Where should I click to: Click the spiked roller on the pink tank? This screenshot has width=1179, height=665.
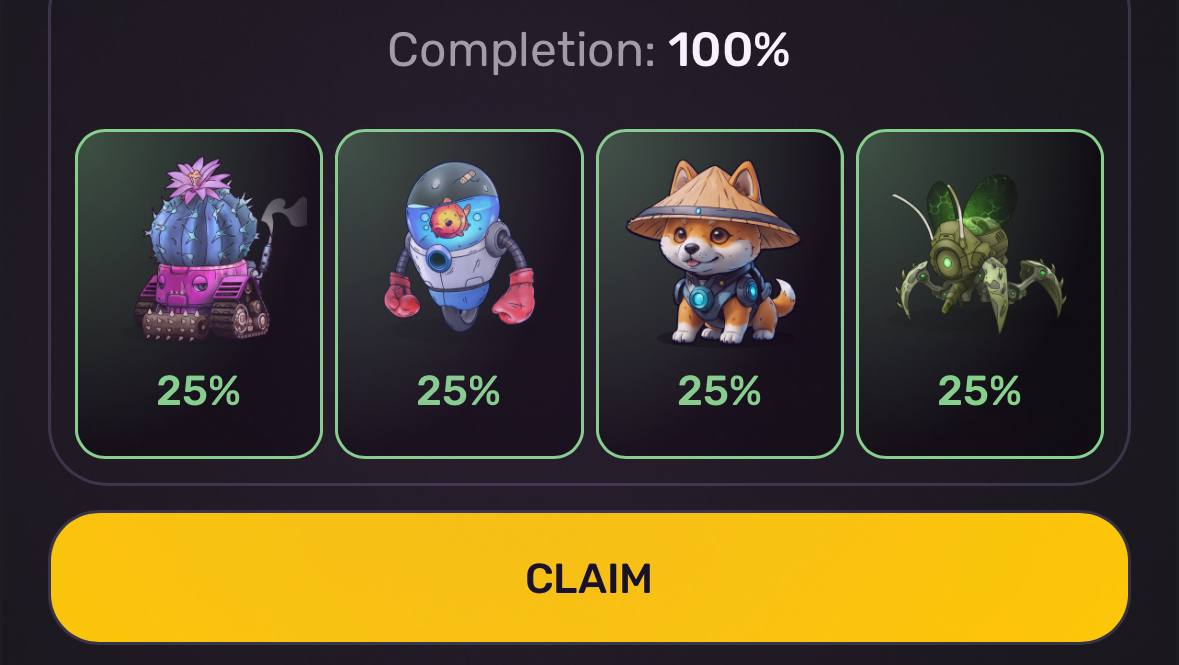pyautogui.click(x=174, y=323)
